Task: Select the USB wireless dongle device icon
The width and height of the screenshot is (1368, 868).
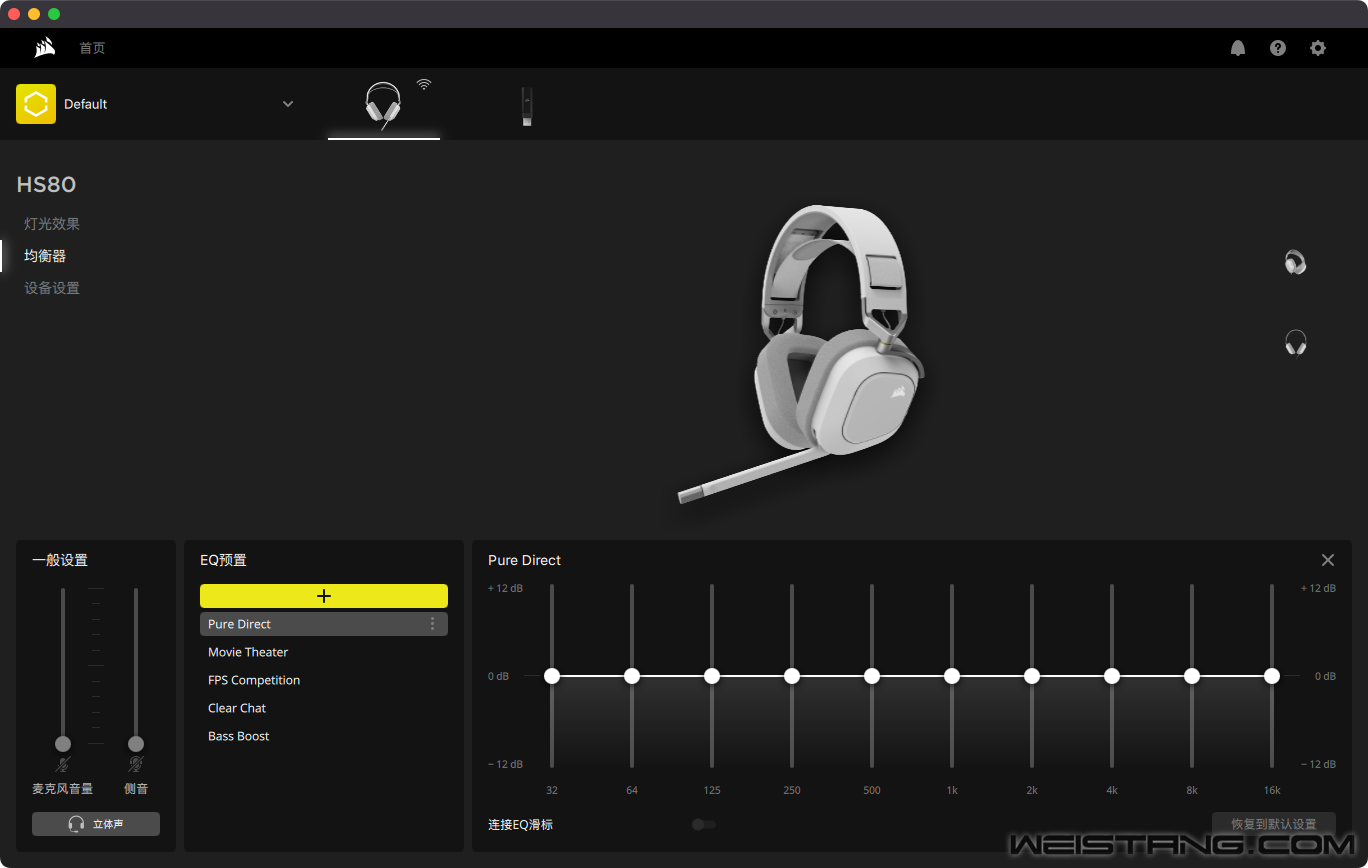Action: (527, 106)
